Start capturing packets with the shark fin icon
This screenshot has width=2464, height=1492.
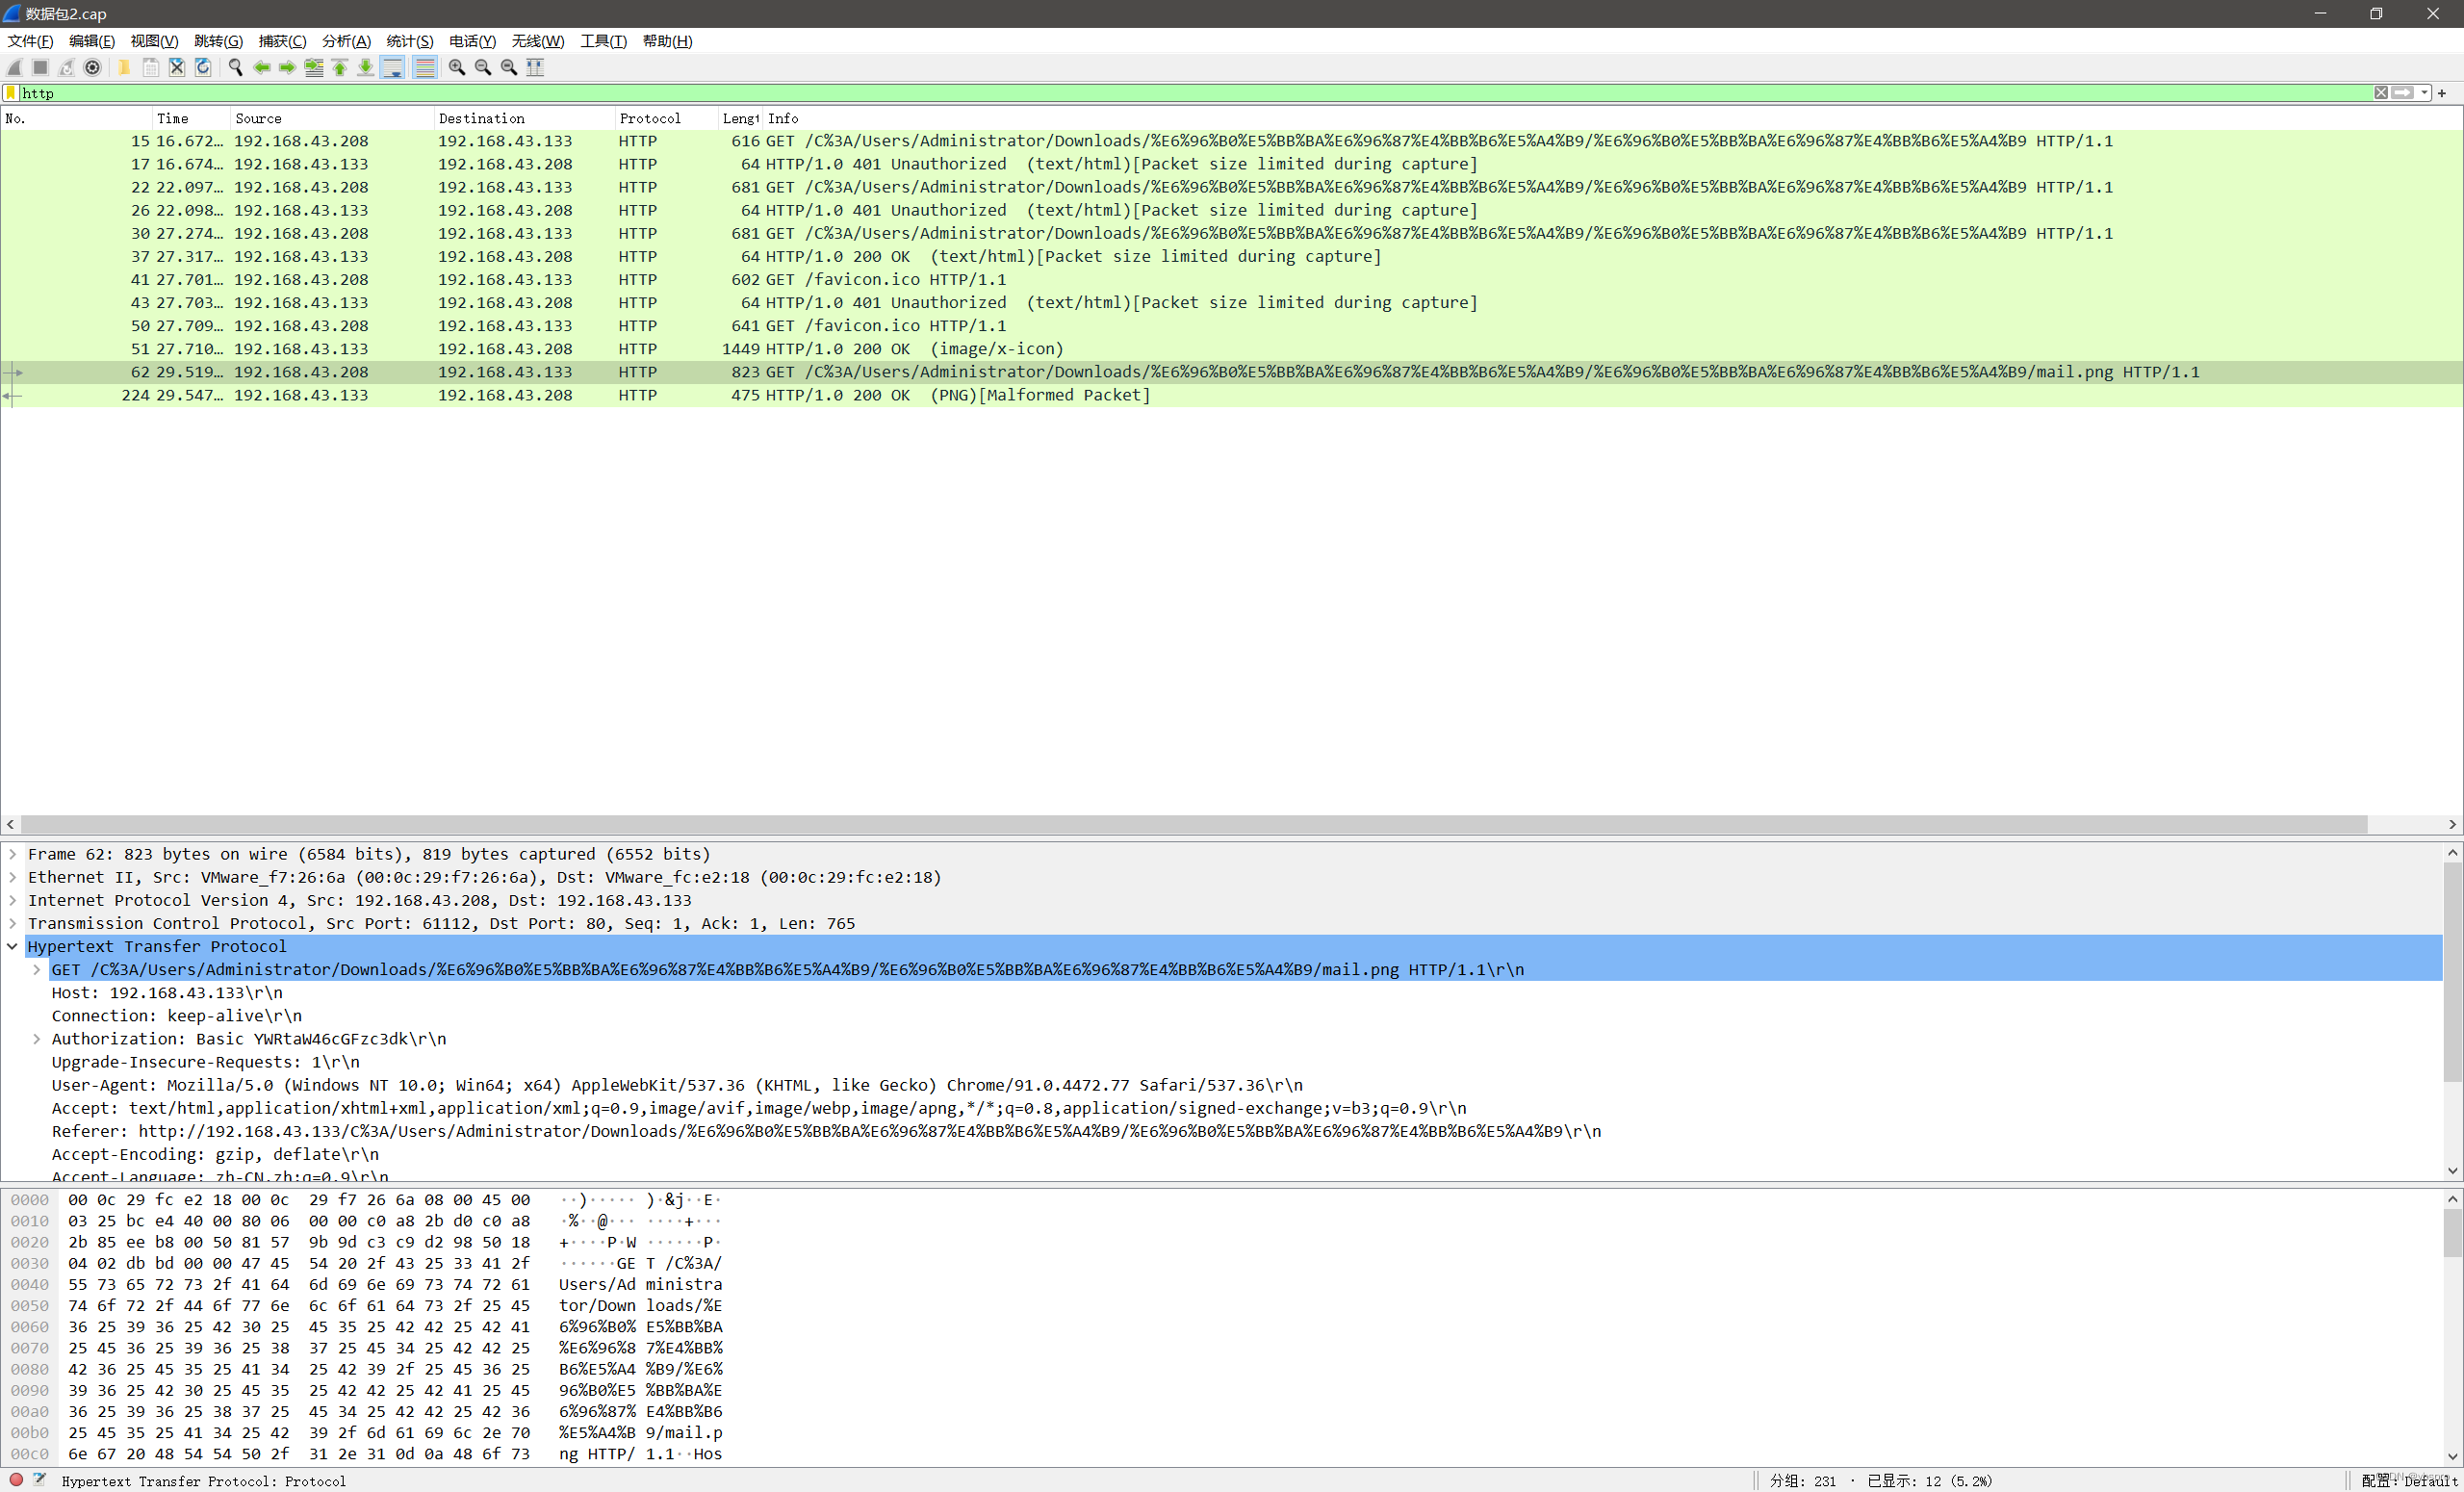(x=15, y=67)
